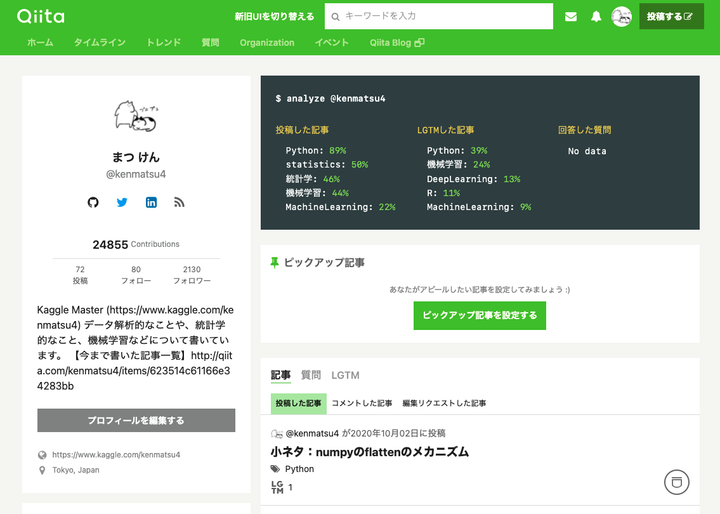The width and height of the screenshot is (720, 514).
Task: Click the R: 11% stat
Action: pos(443,193)
